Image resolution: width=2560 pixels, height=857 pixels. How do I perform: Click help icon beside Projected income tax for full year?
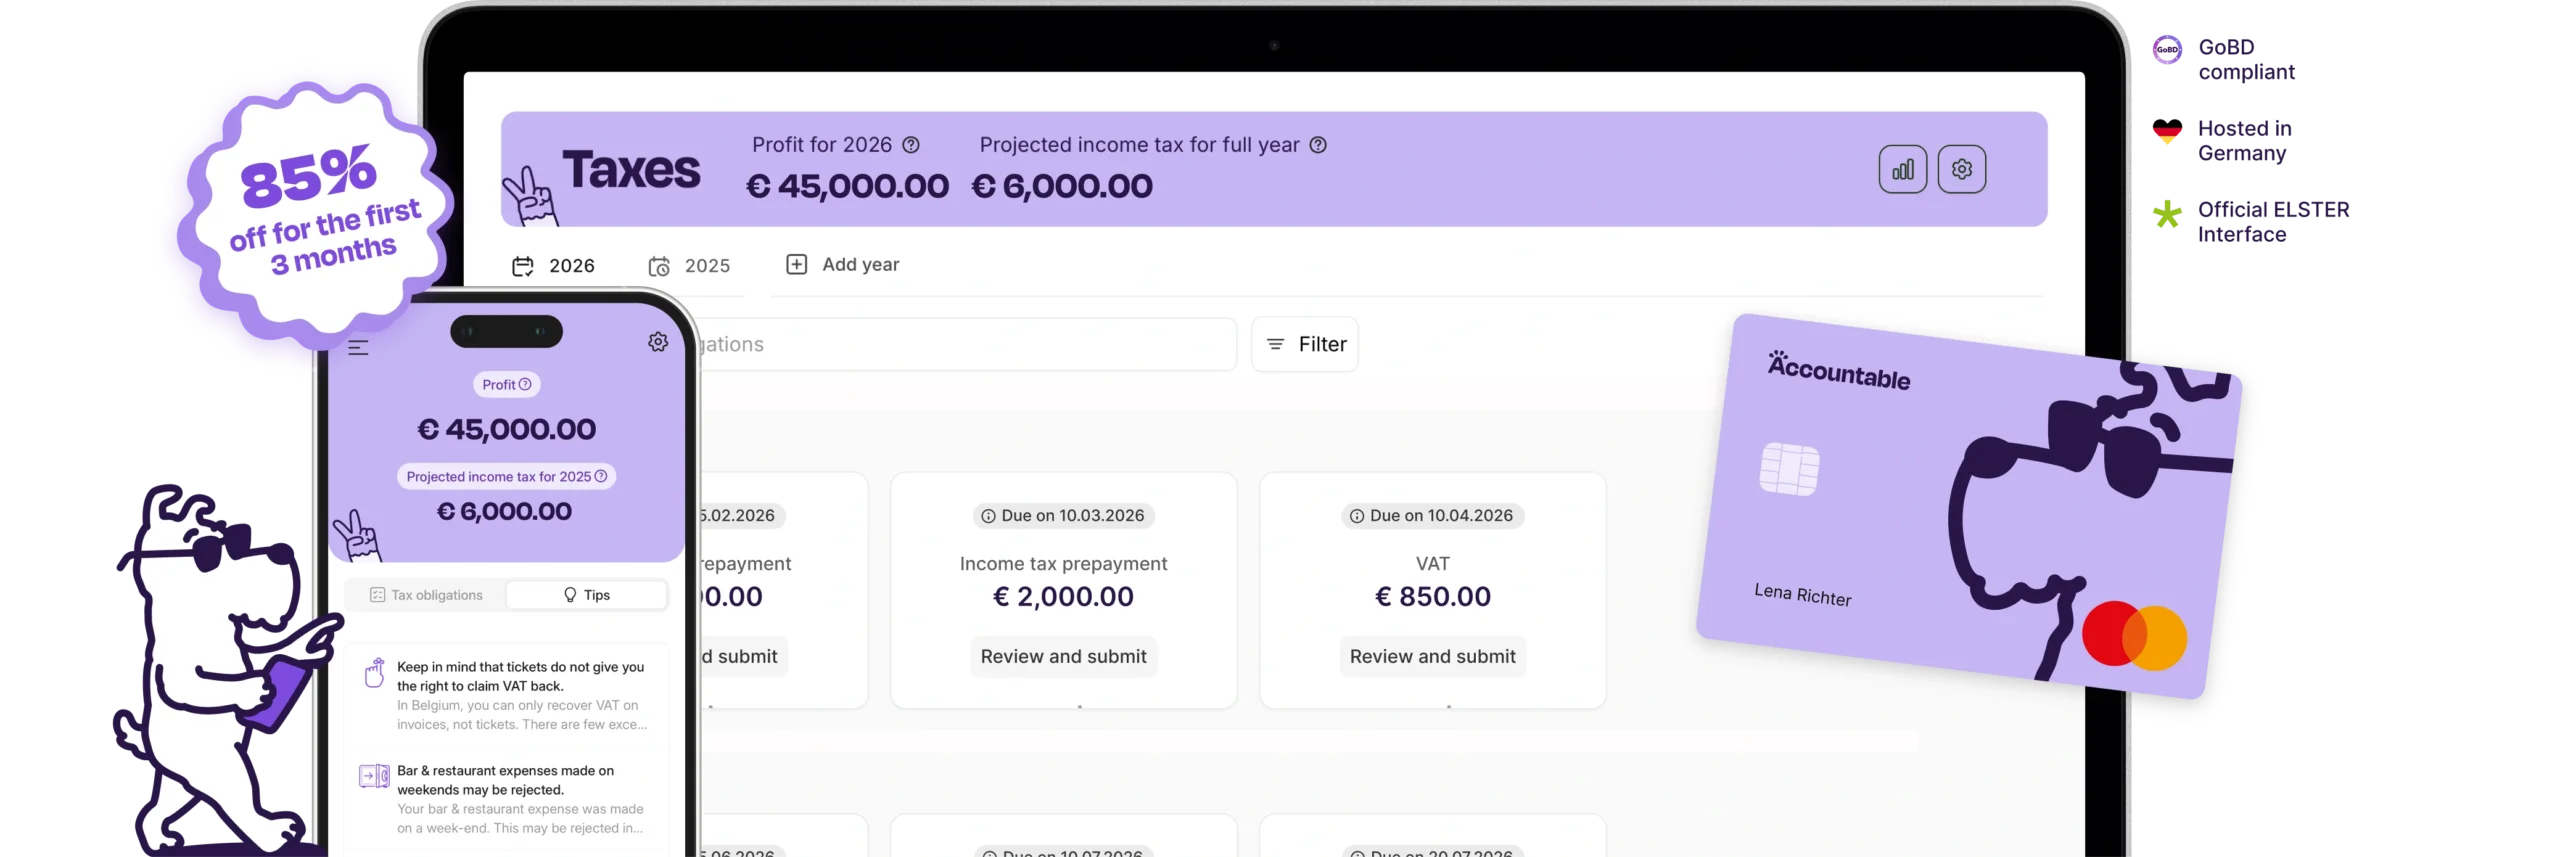click(x=1318, y=145)
